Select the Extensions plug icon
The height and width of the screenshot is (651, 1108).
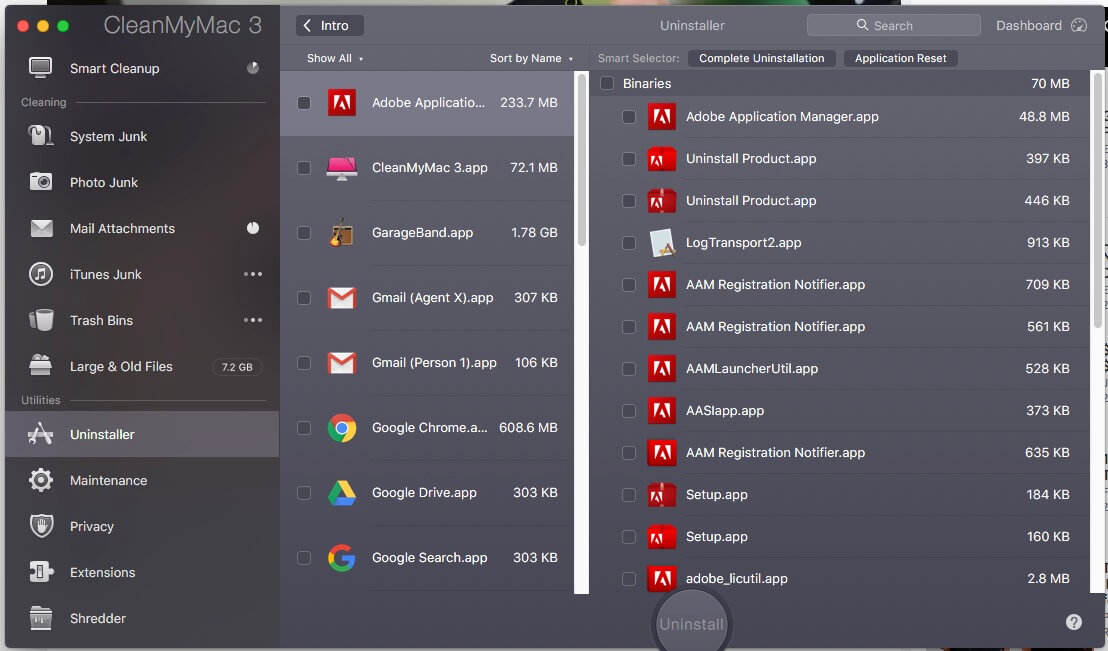pyautogui.click(x=40, y=572)
